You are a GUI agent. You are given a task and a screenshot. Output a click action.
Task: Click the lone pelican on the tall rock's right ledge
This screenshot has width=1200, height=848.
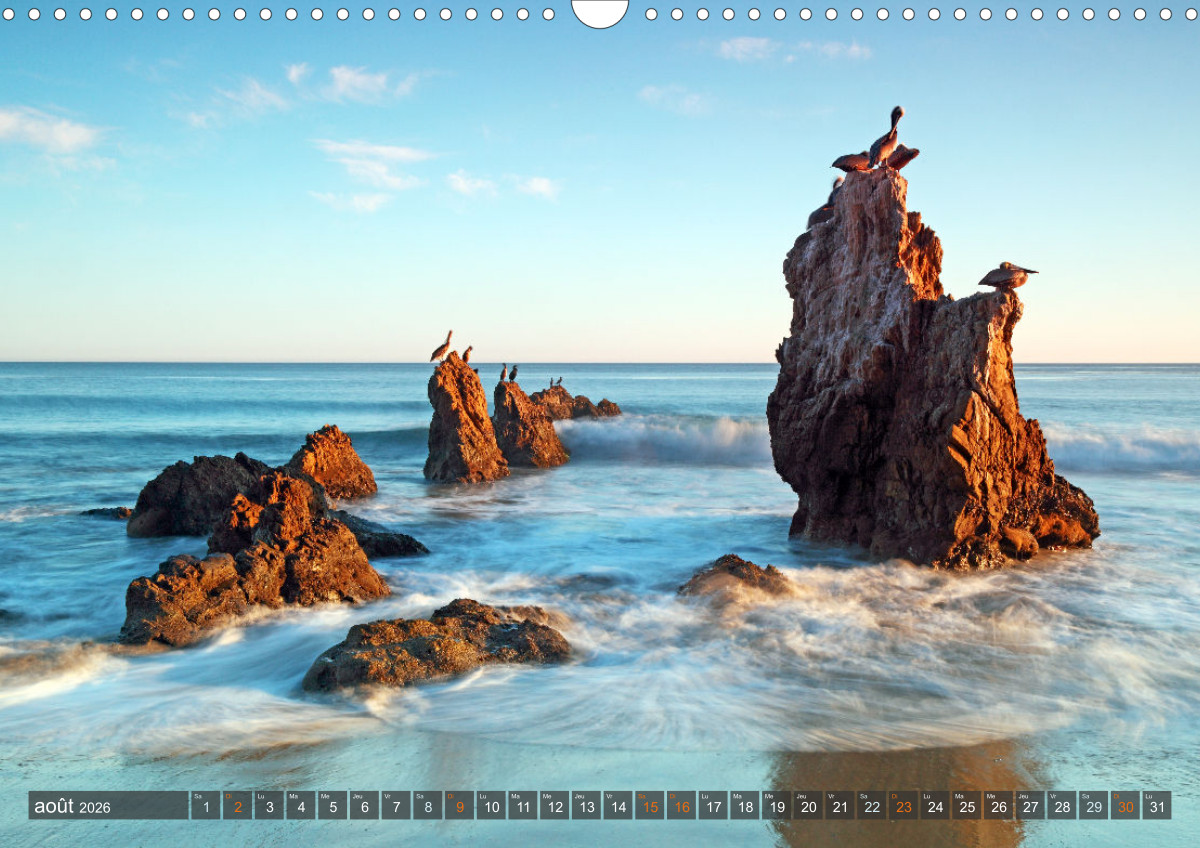(1006, 276)
